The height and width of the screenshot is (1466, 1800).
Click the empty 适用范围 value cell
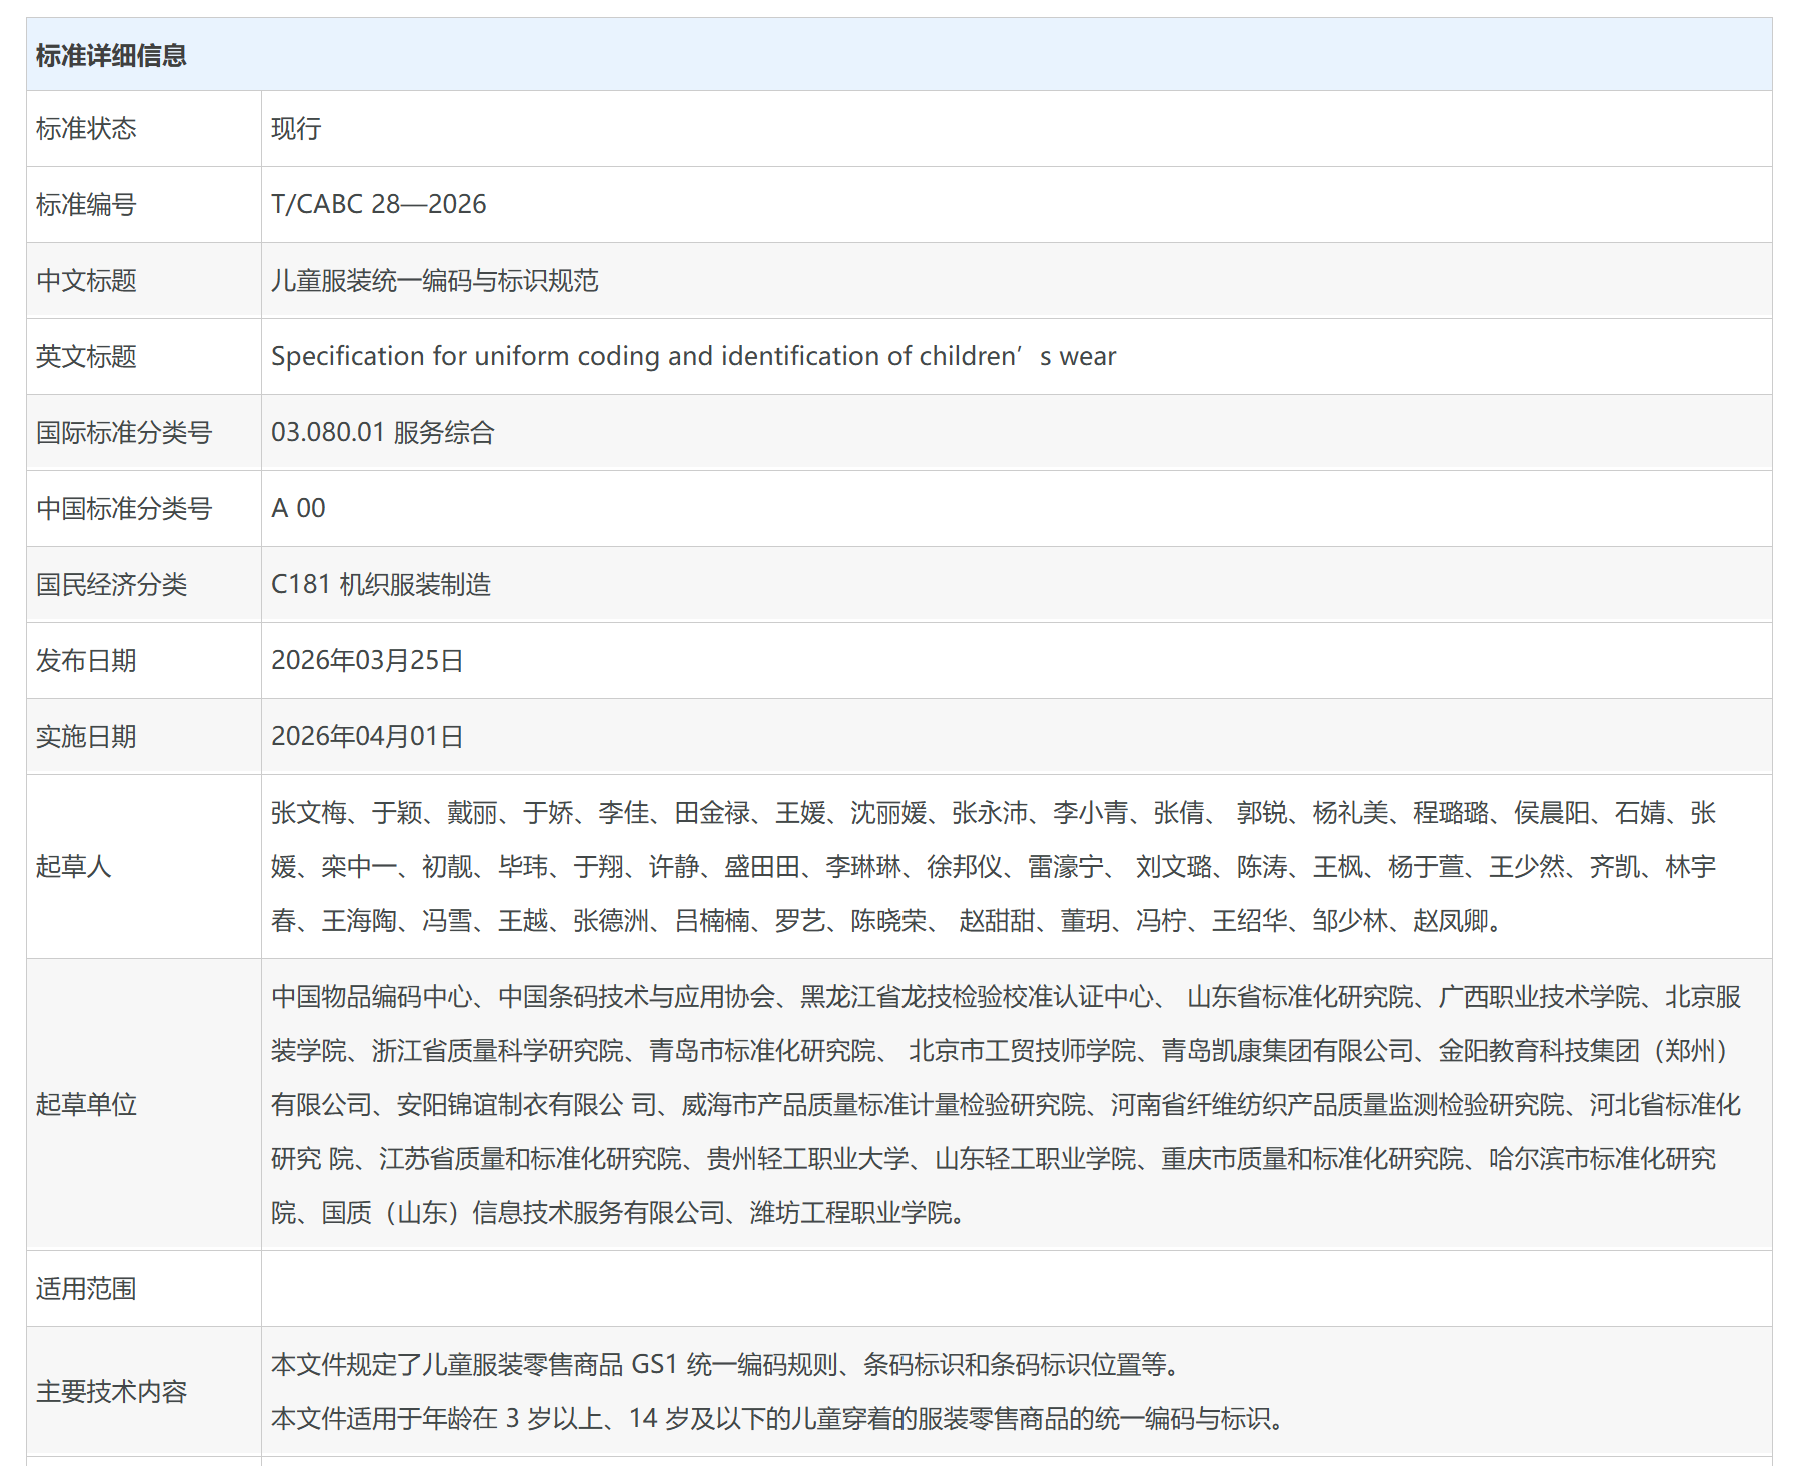[1015, 1288]
